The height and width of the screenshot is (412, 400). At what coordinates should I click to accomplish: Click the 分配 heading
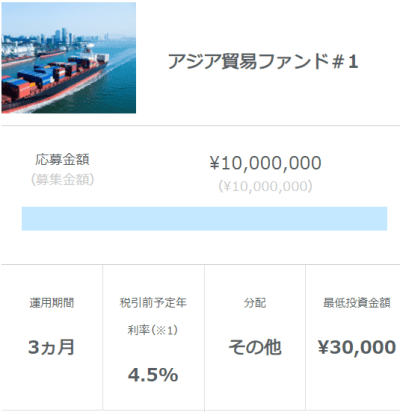click(x=255, y=303)
